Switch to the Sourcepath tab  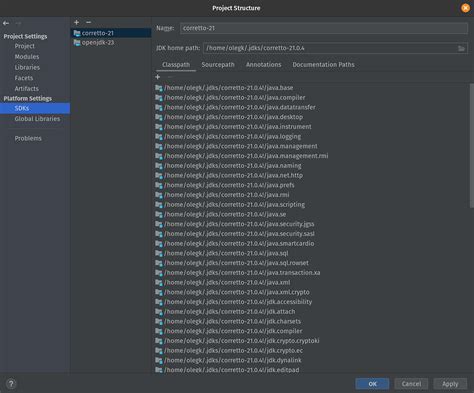pyautogui.click(x=218, y=65)
